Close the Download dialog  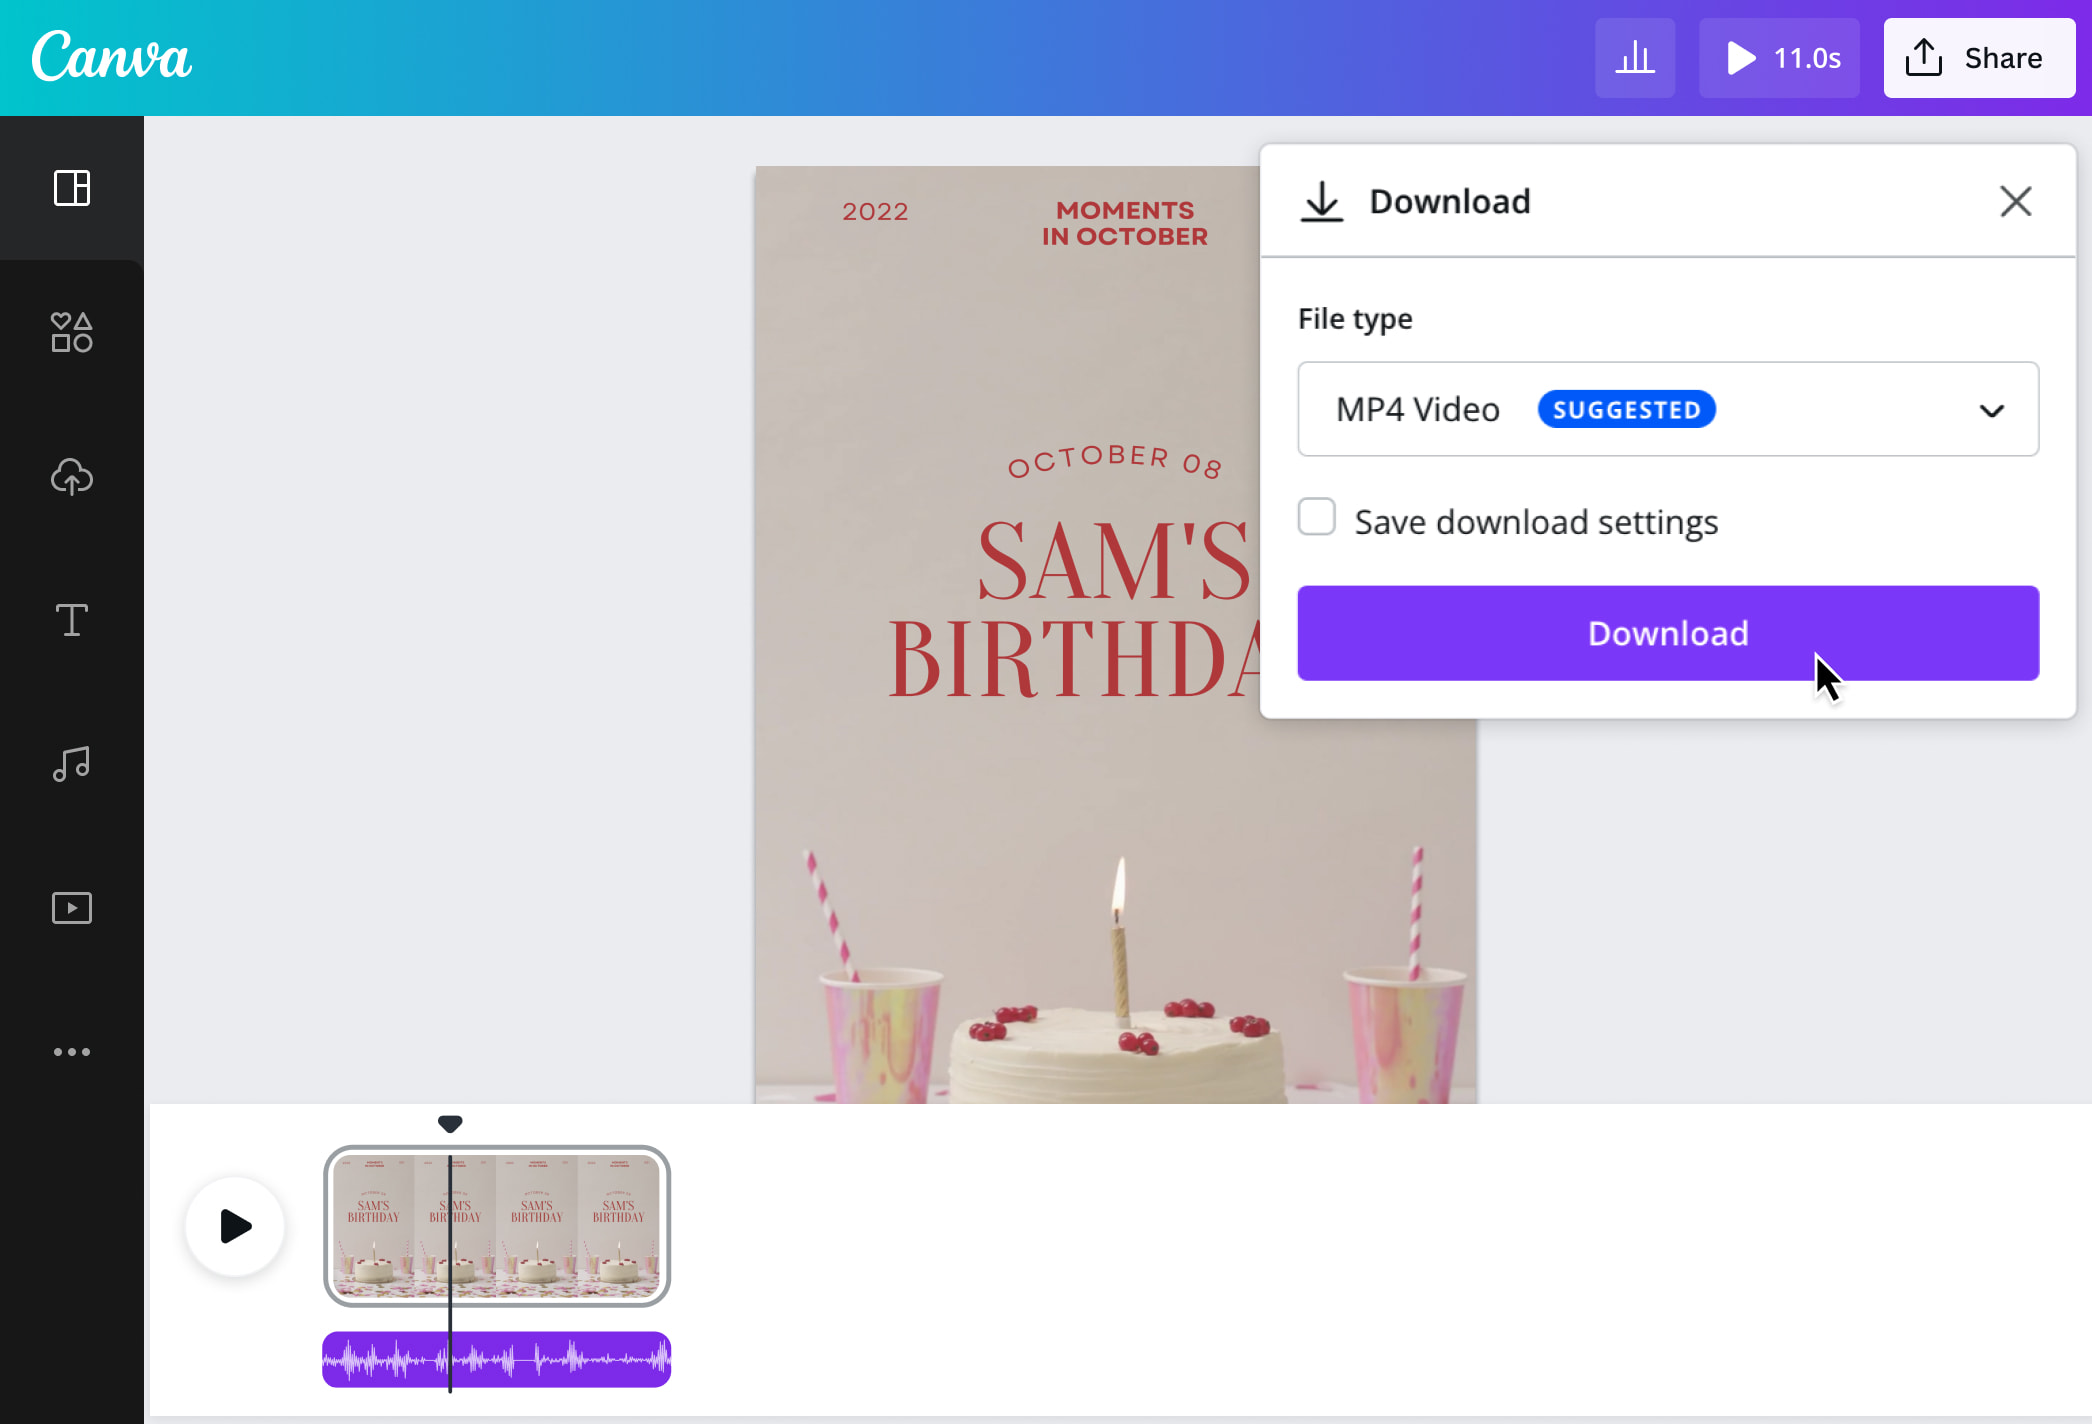2015,201
